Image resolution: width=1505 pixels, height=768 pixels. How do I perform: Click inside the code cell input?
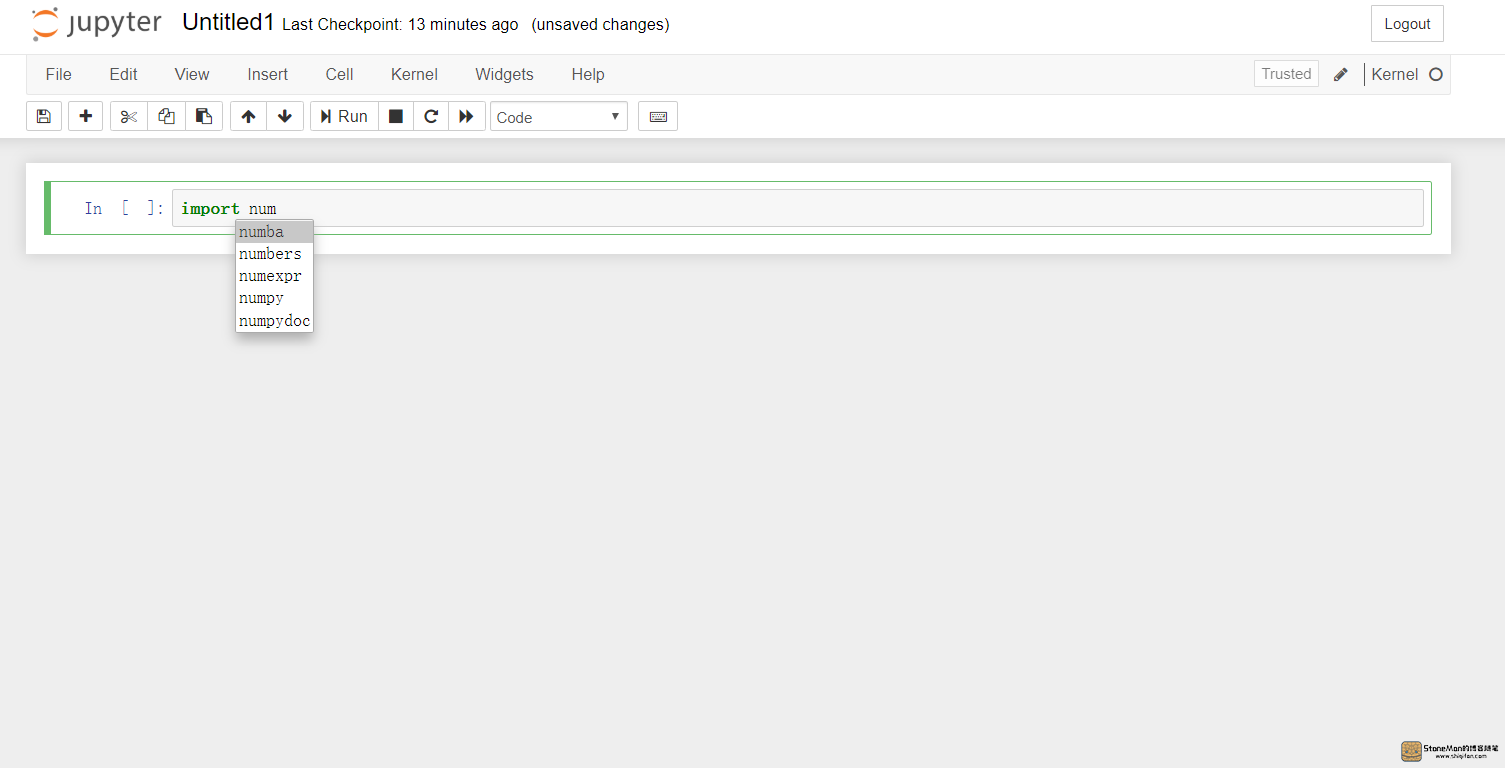coord(797,208)
